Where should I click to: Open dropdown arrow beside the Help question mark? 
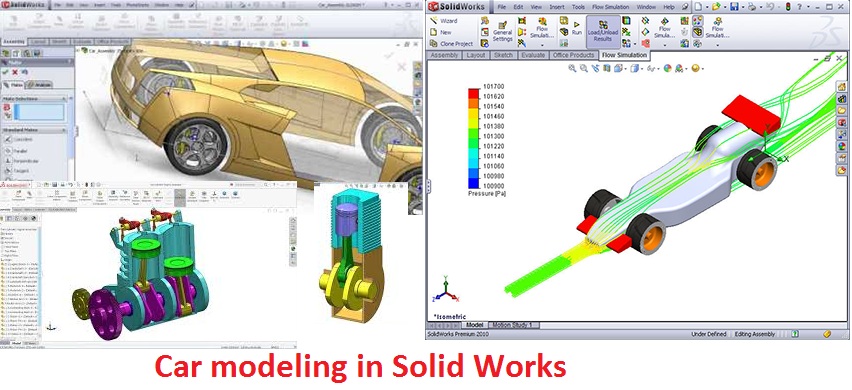coord(810,8)
